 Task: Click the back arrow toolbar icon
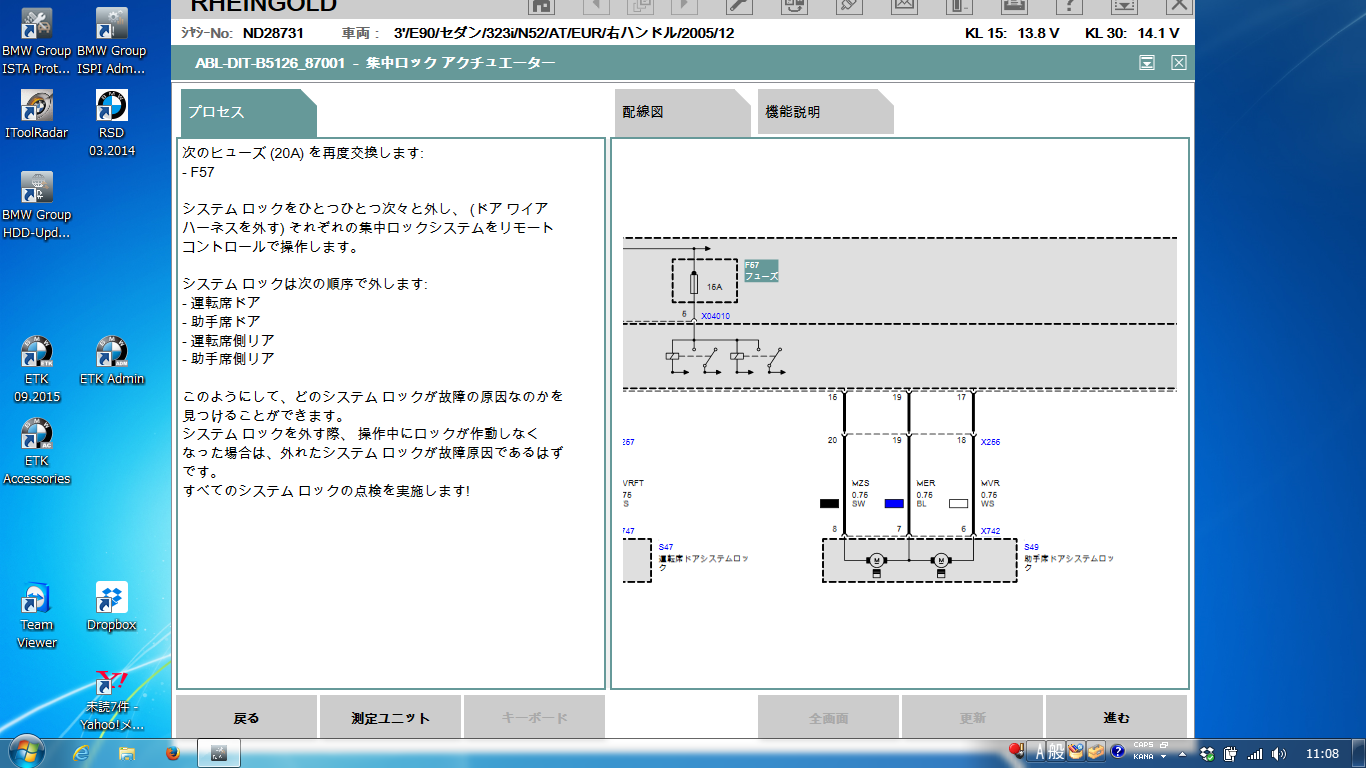pos(597,6)
